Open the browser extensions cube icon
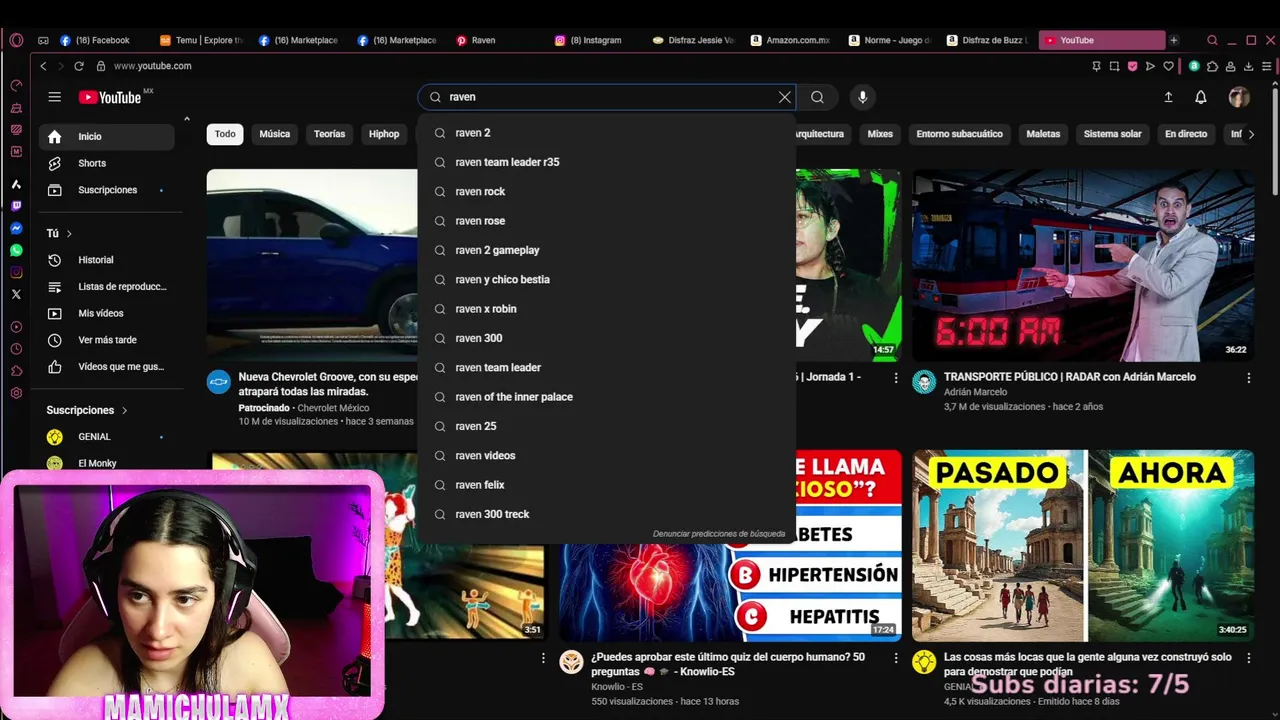The height and width of the screenshot is (720, 1280). [x=1212, y=66]
